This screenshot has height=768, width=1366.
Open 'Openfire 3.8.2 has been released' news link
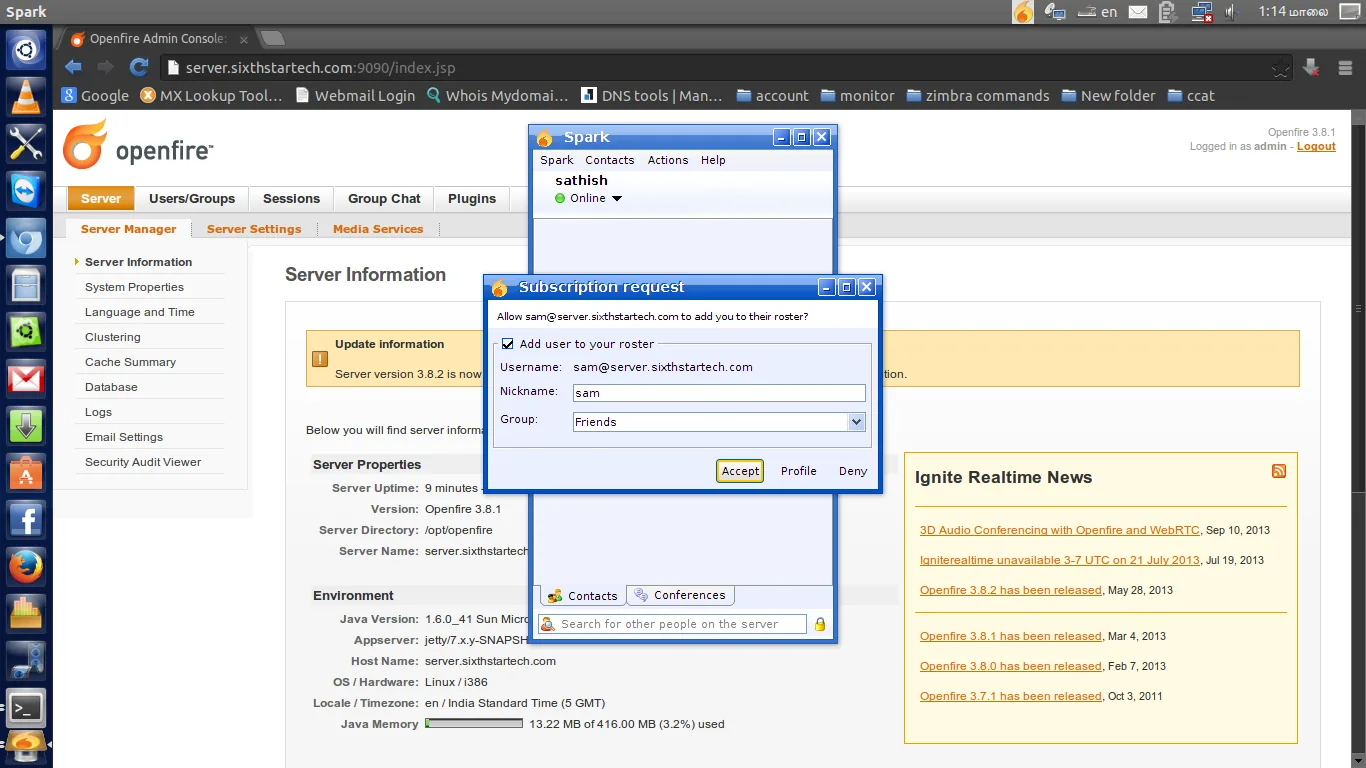click(1010, 590)
